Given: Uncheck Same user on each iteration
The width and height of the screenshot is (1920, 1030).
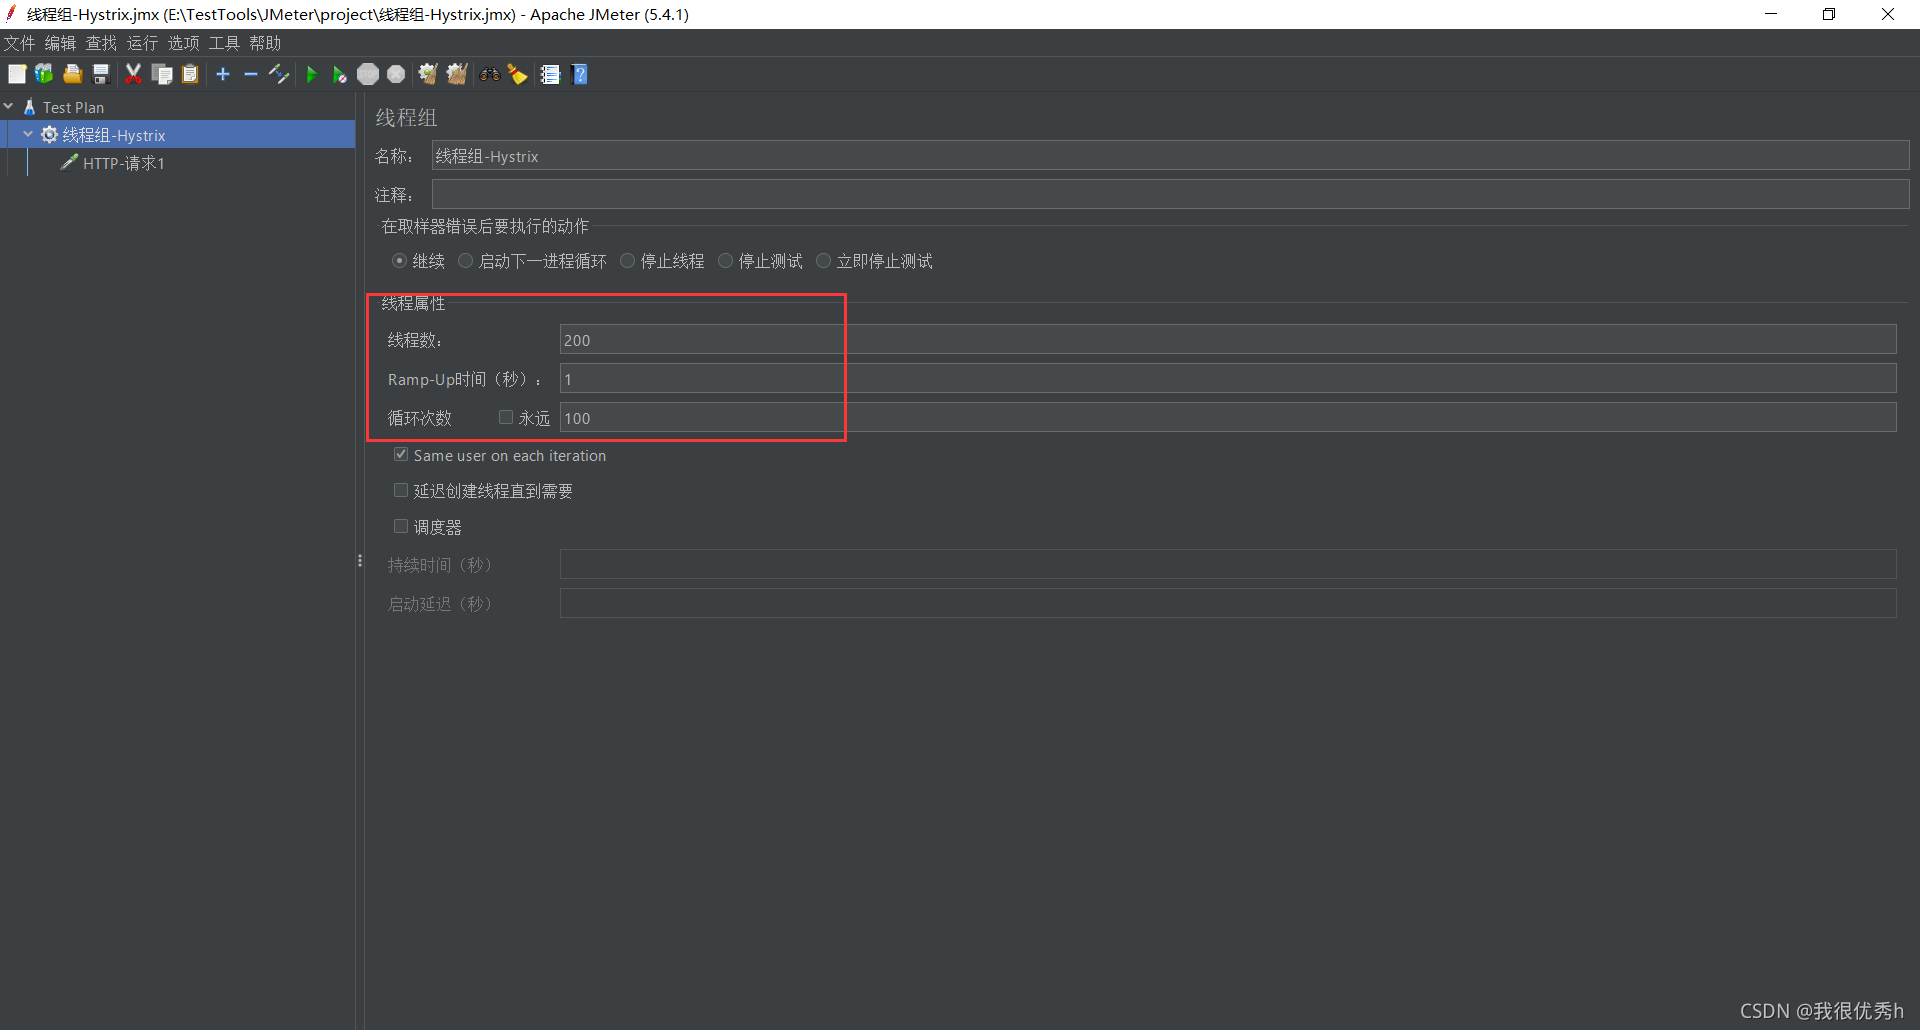Looking at the screenshot, I should 401,454.
